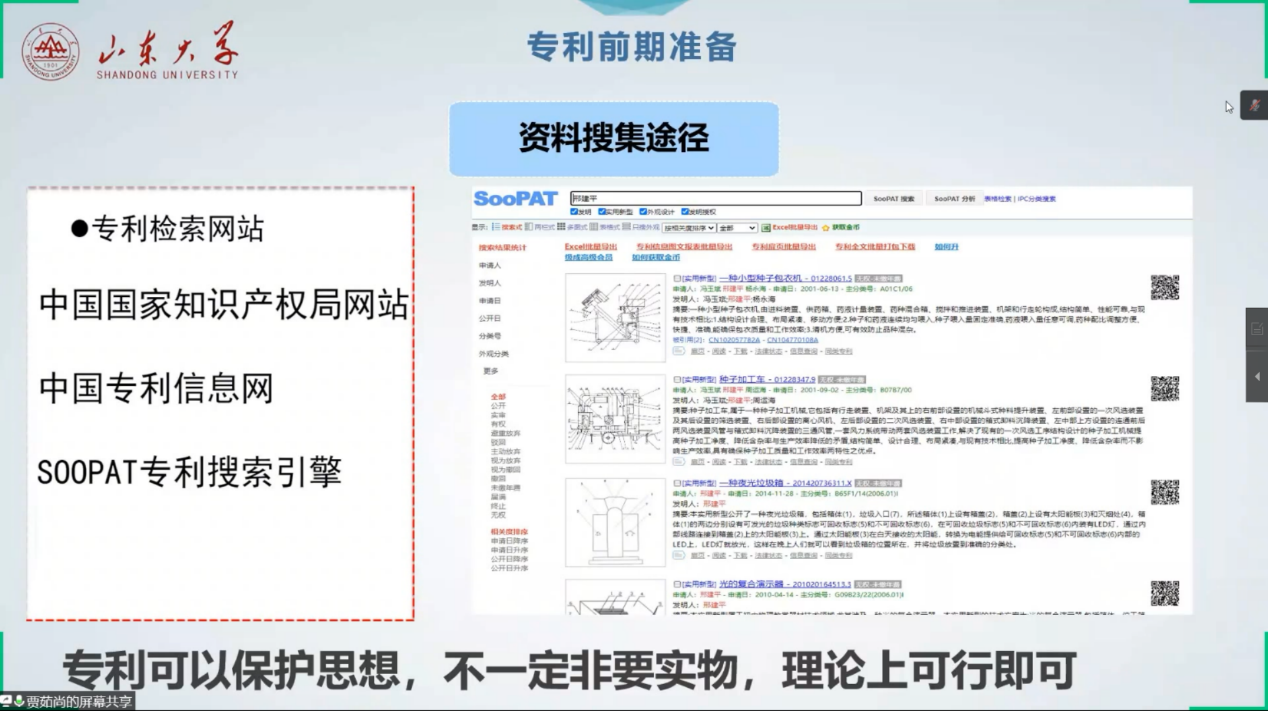Check the box for 一种小型种子包衣机

tap(677, 279)
